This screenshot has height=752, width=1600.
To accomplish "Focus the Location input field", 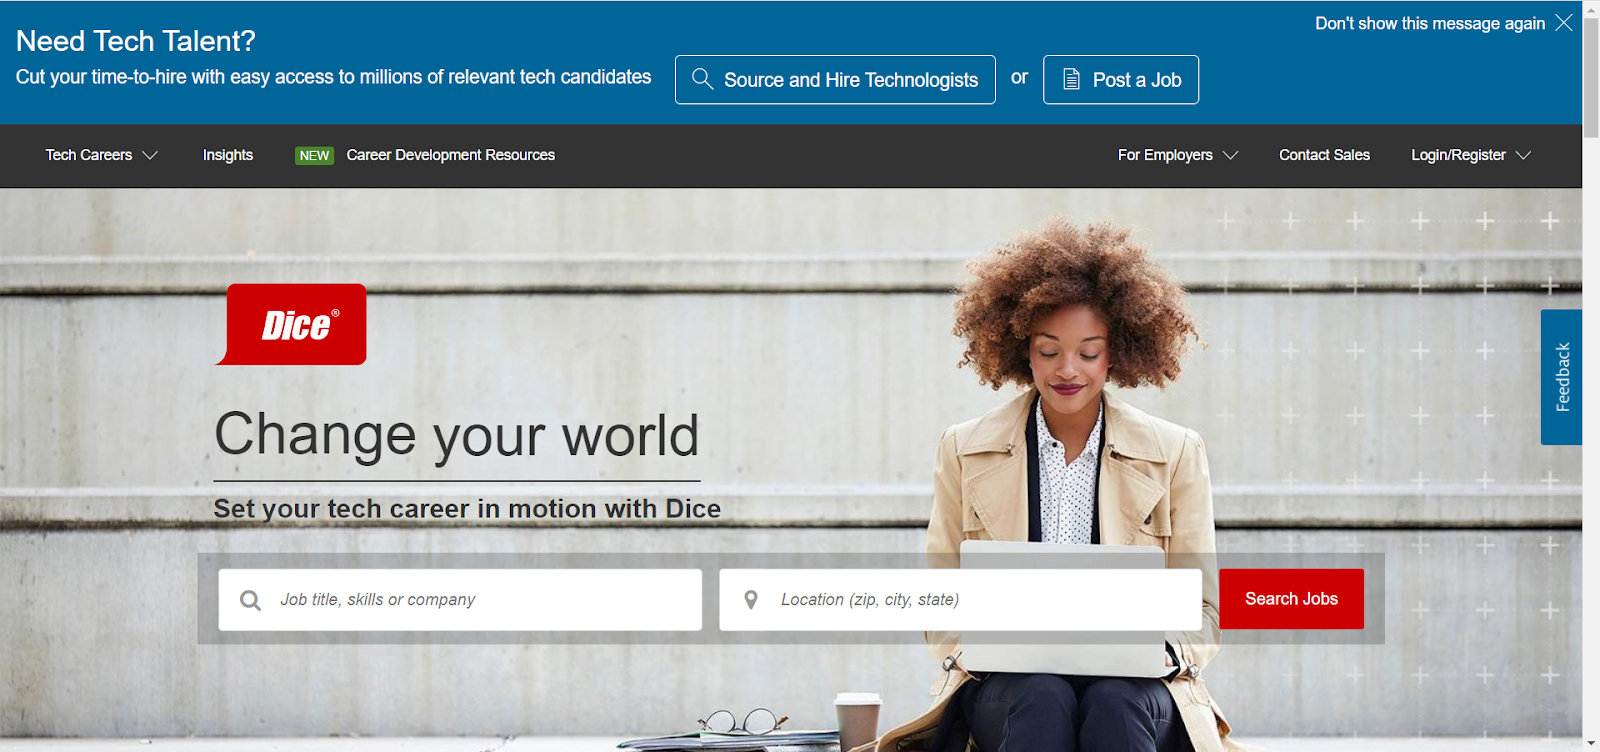I will click(960, 600).
